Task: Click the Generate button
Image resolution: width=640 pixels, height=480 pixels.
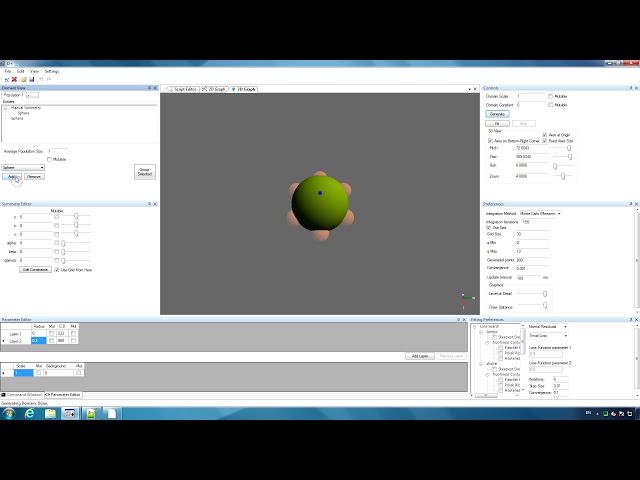Action: click(x=497, y=114)
